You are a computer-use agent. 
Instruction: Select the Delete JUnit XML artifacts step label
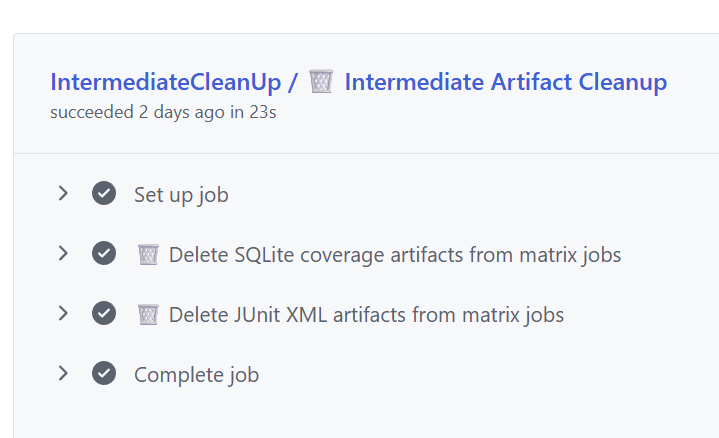click(x=366, y=315)
